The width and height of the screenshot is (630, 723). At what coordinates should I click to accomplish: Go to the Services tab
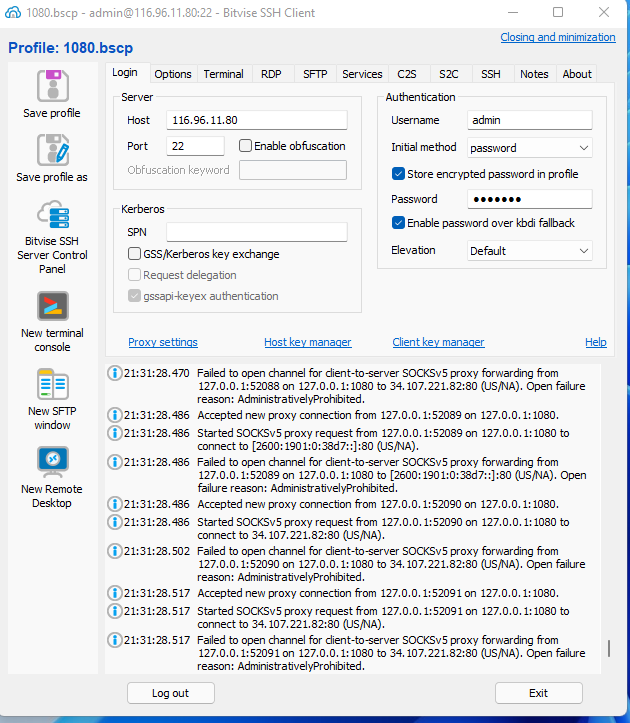tap(362, 74)
